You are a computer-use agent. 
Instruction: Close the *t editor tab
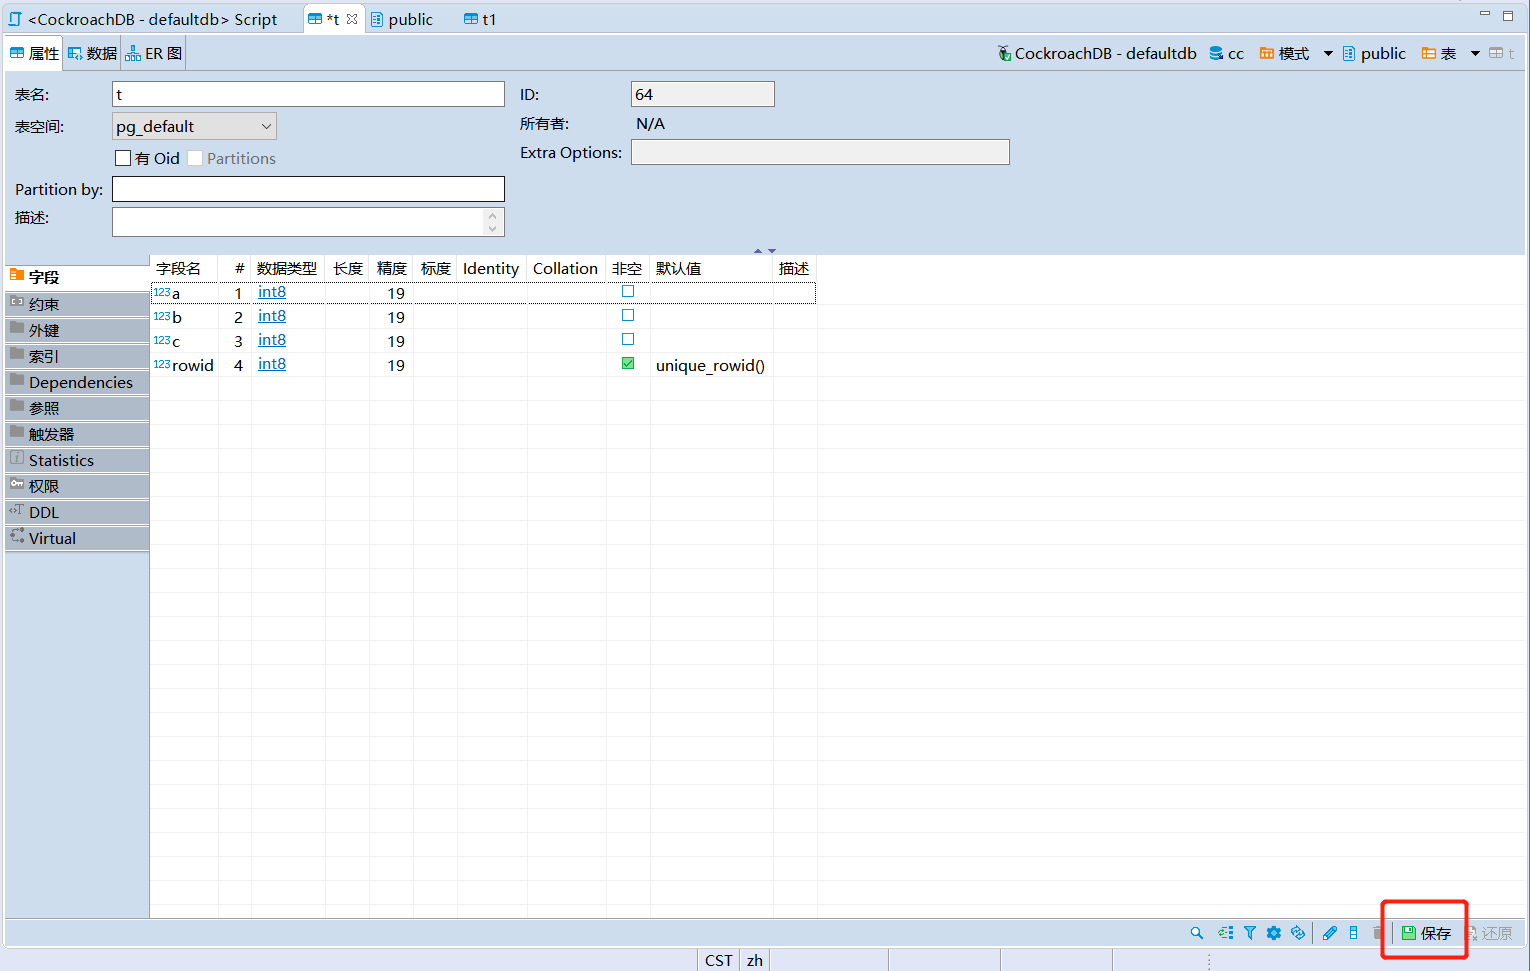352,19
